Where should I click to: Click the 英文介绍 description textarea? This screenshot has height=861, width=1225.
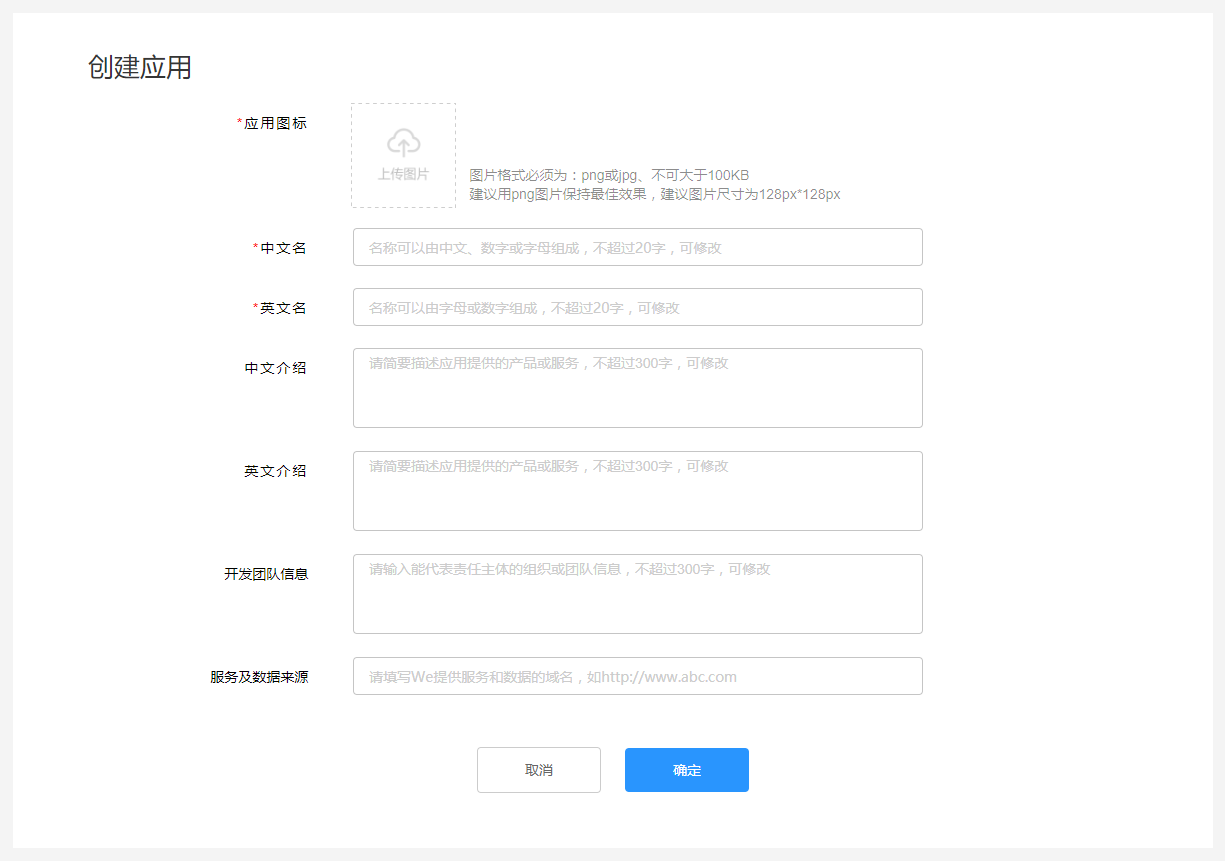[x=637, y=490]
